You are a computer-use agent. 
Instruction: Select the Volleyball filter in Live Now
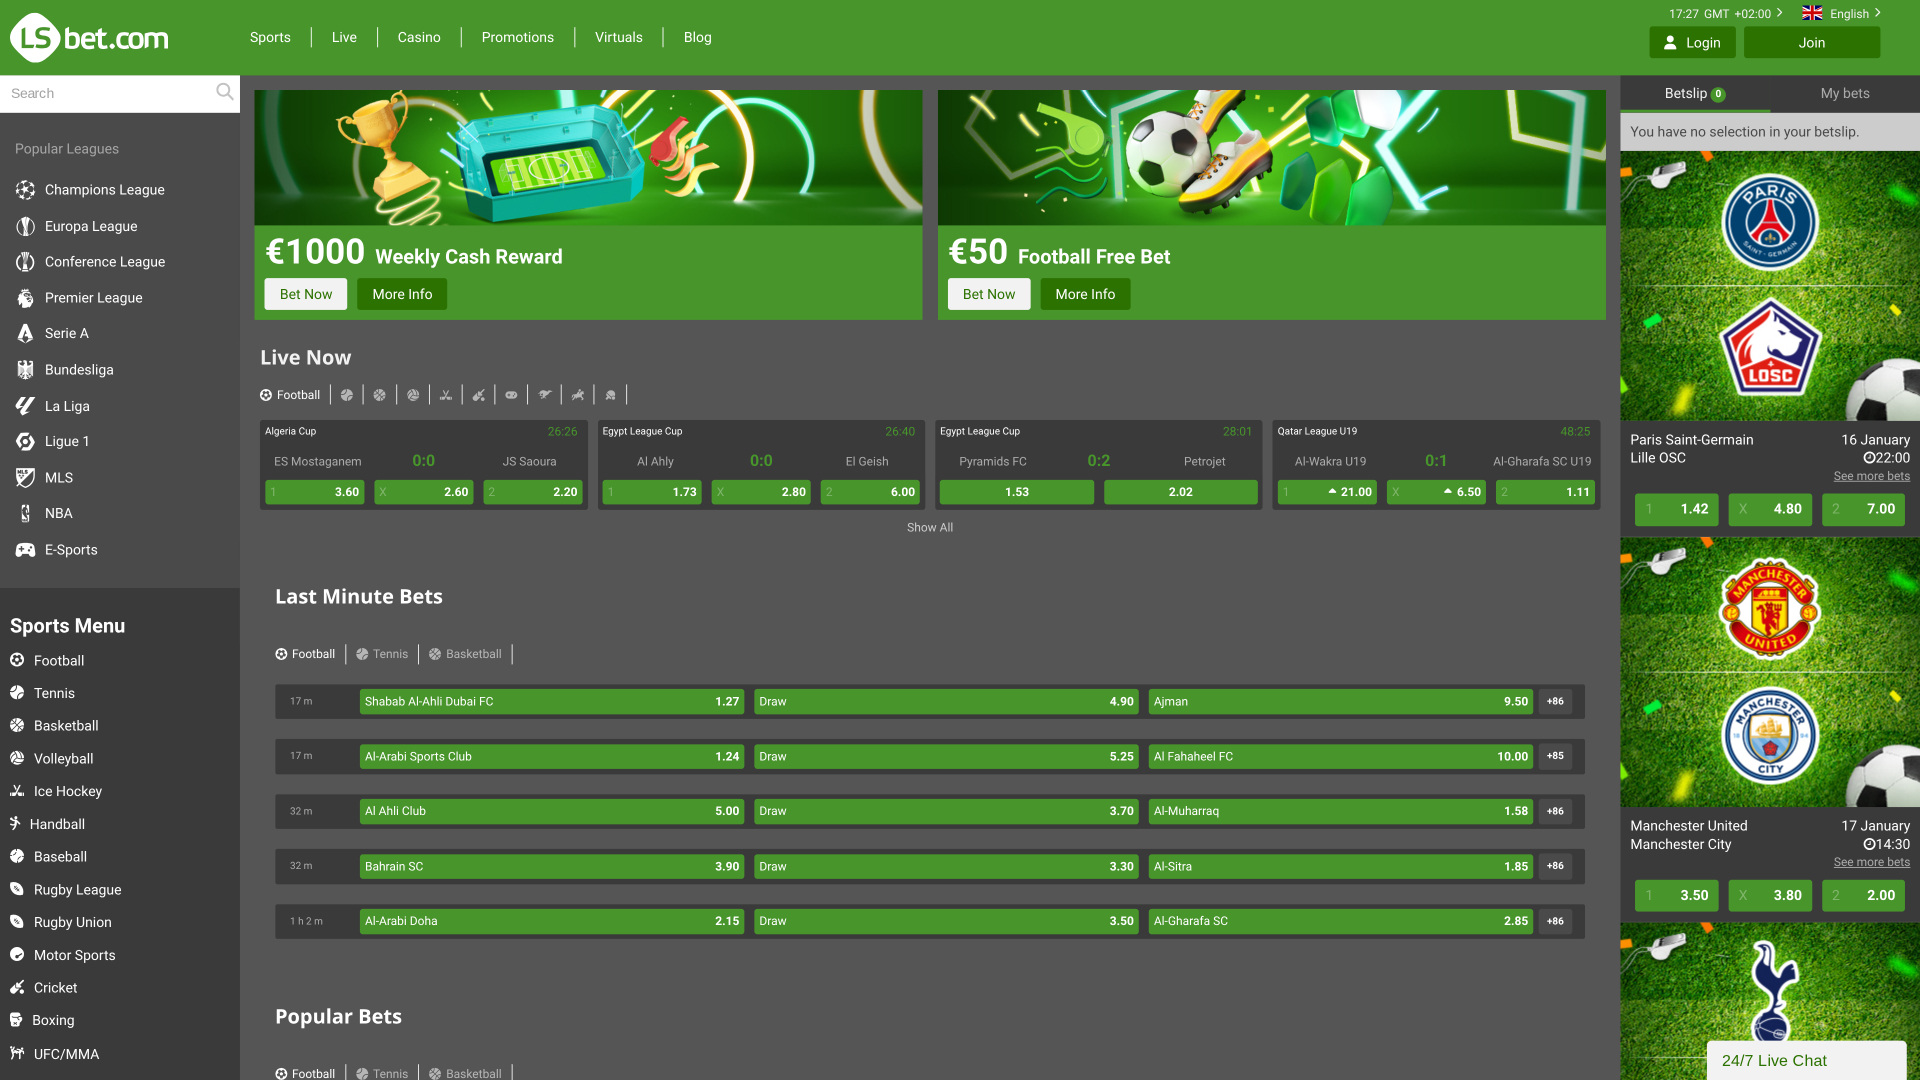(x=413, y=394)
